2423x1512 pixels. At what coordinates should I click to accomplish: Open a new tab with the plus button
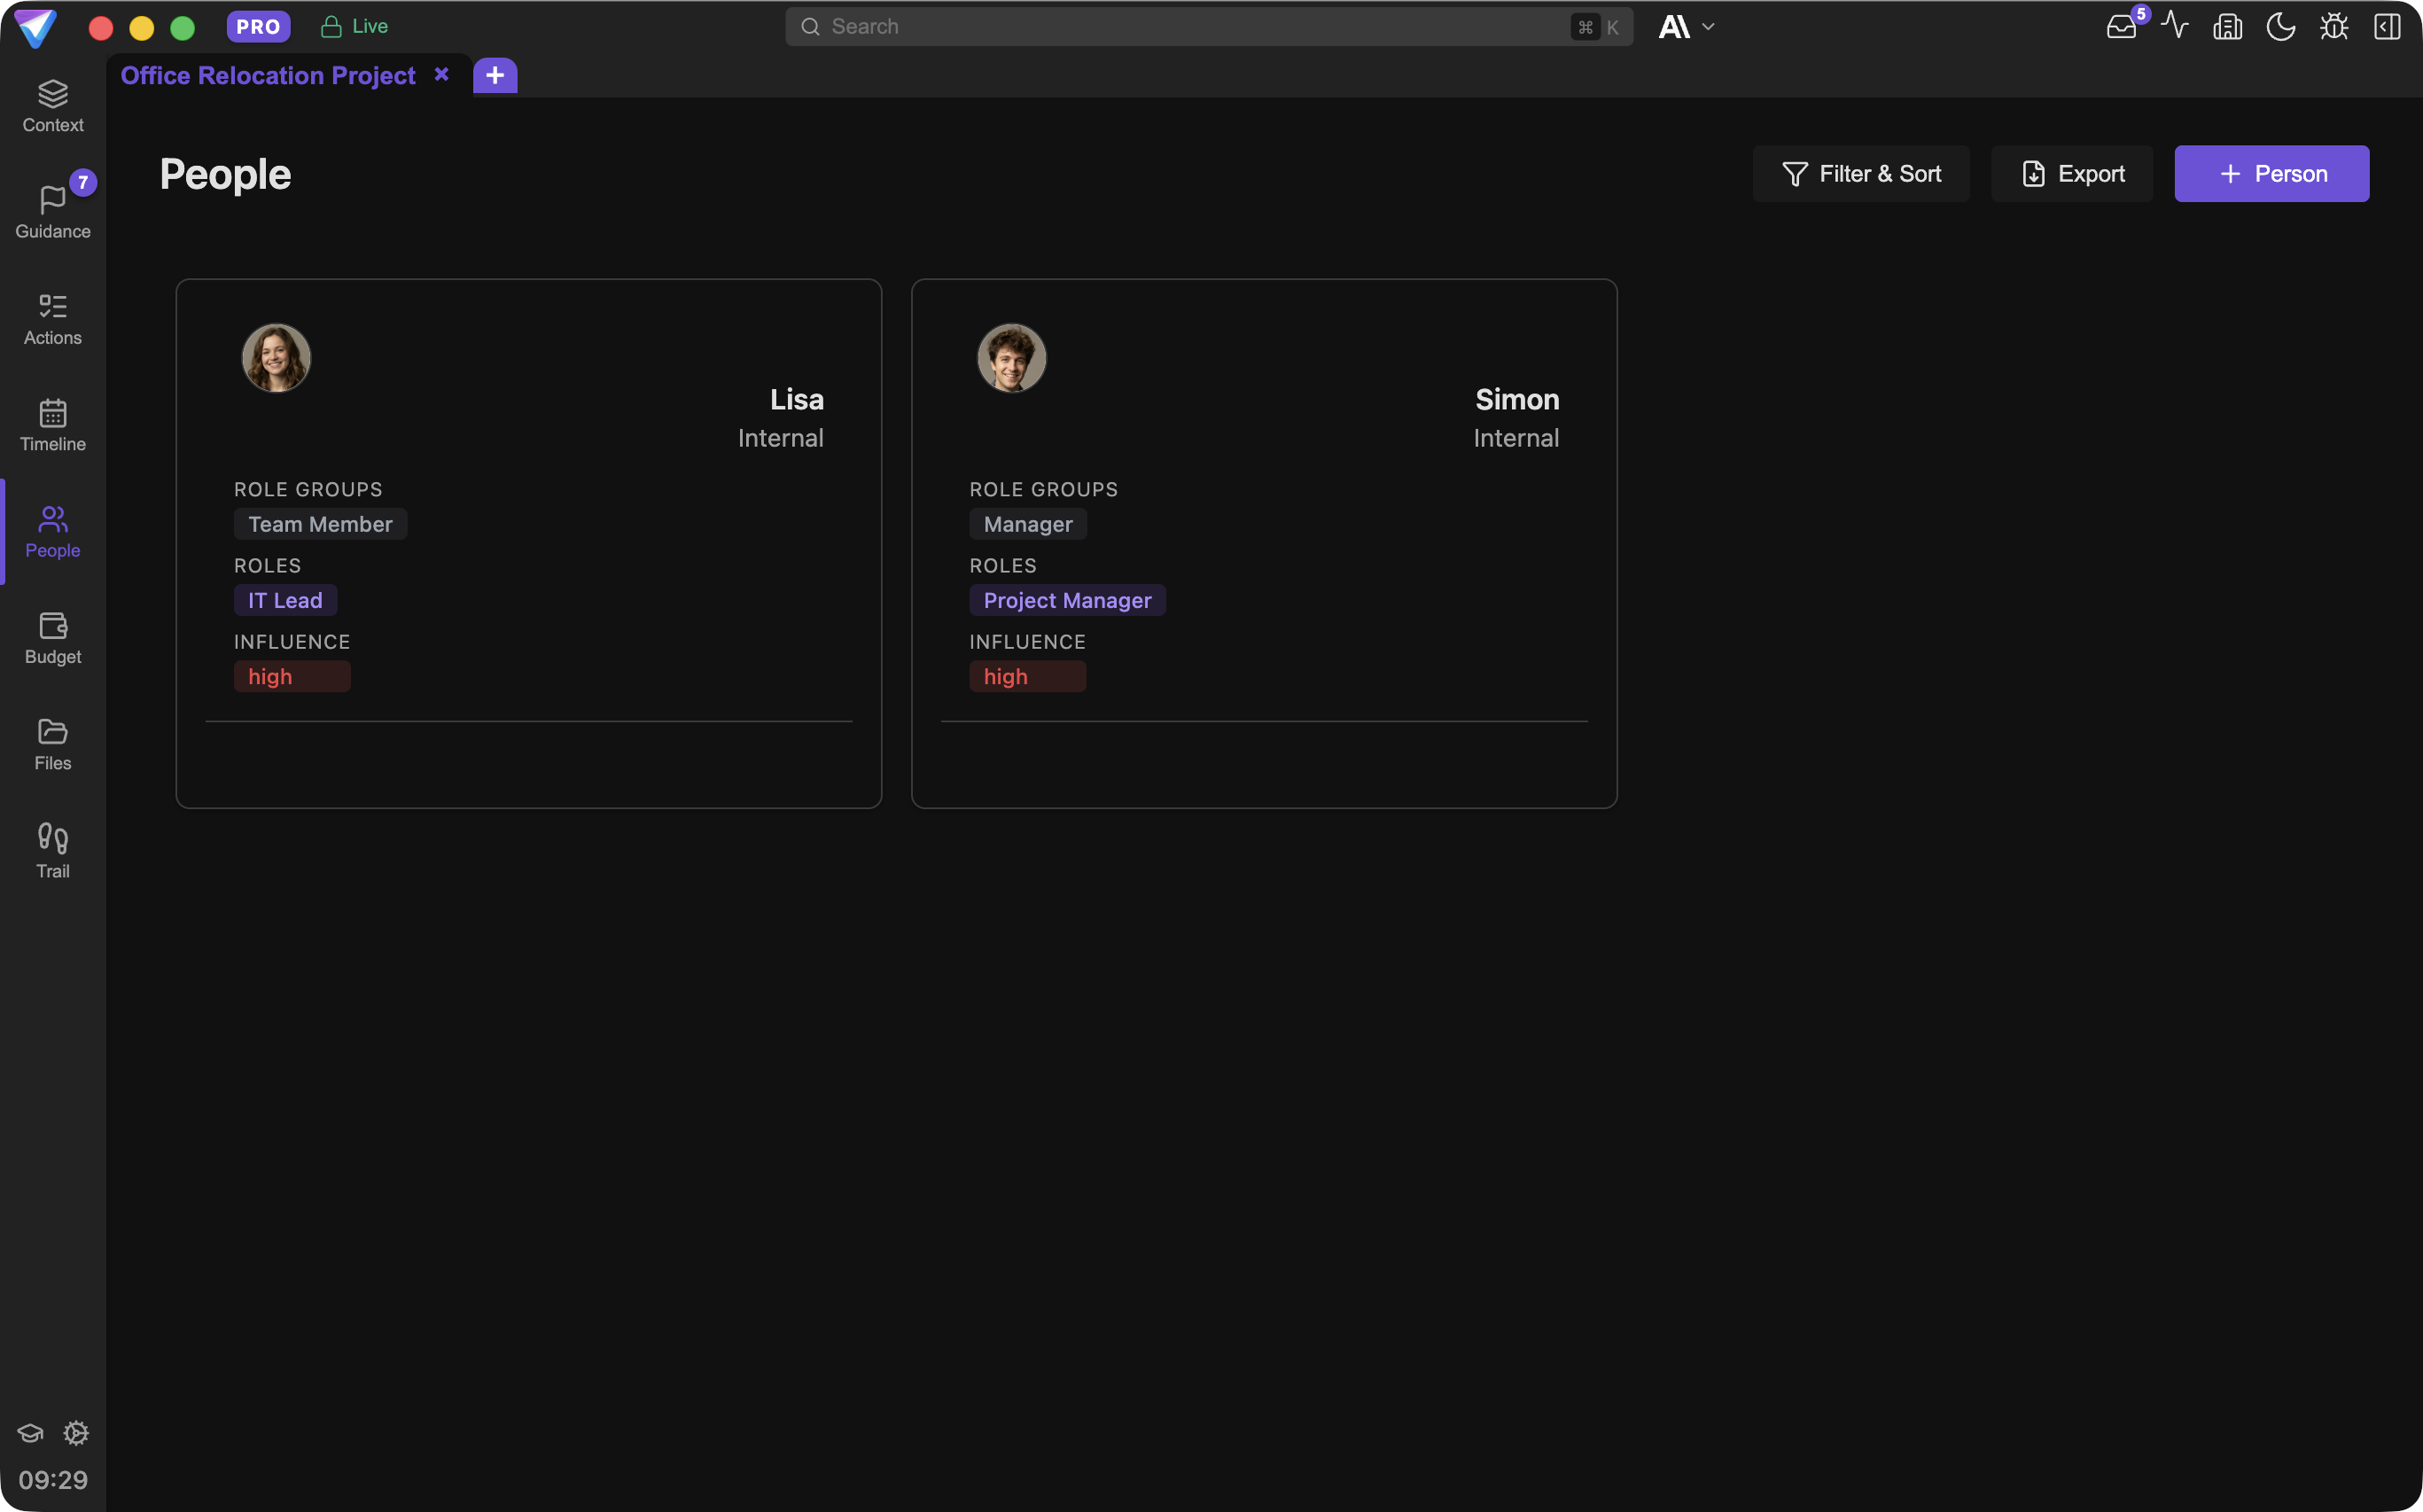494,75
